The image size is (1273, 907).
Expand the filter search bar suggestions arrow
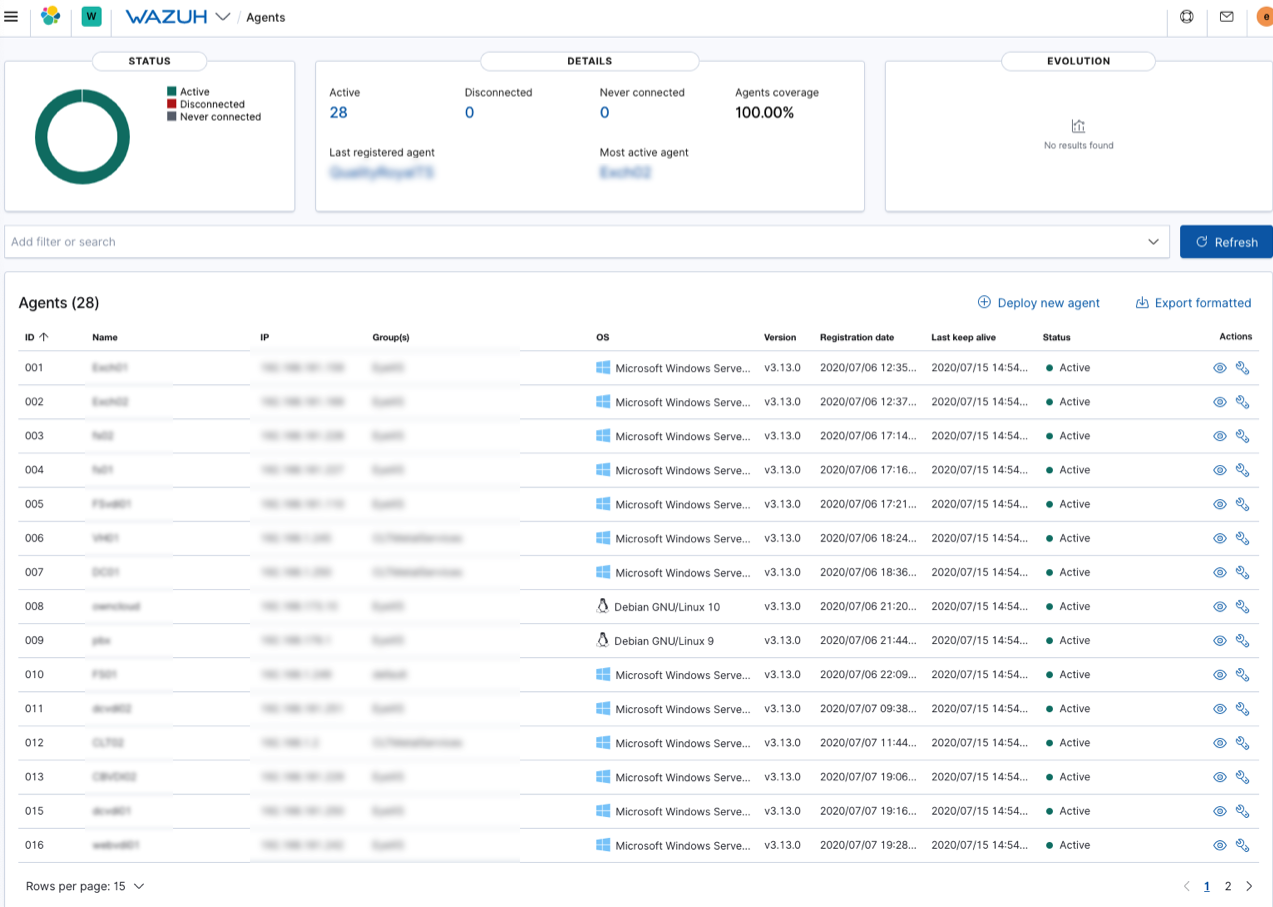click(1153, 242)
